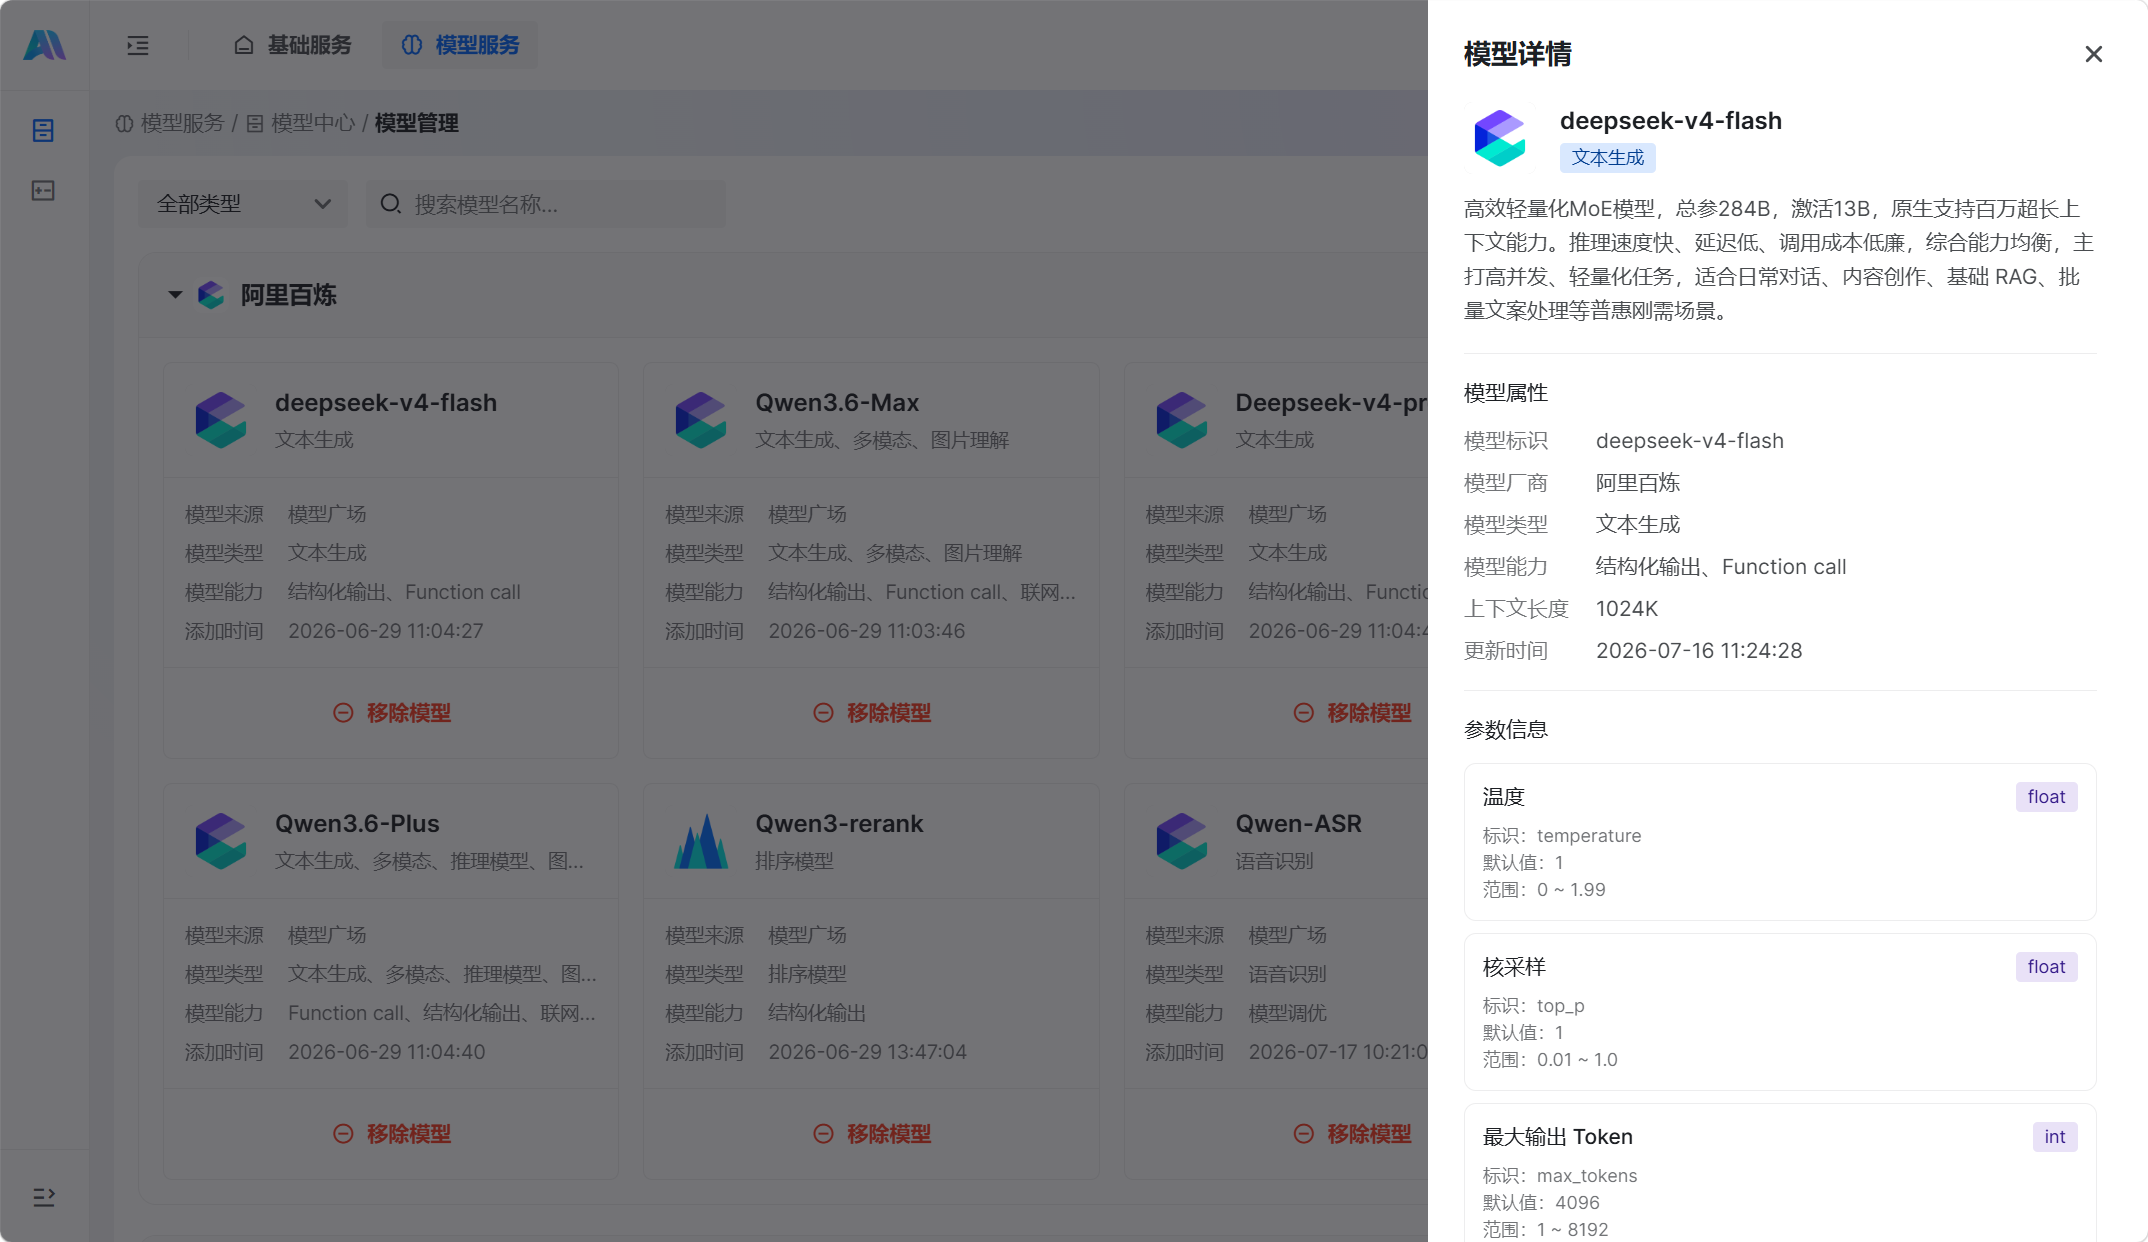Open the Qwen3.6-Plus card logo
The height and width of the screenshot is (1242, 2148).
[220, 841]
